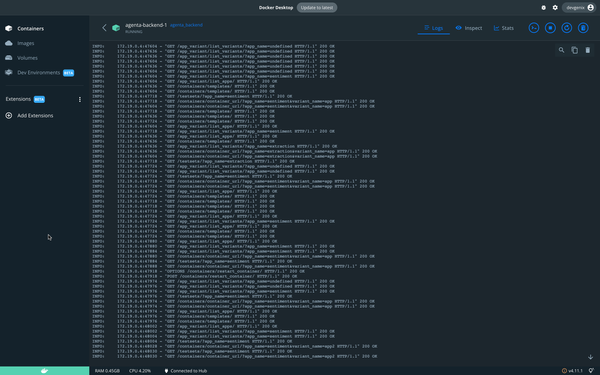Open the agenta_backend image link
Image resolution: width=600 pixels, height=375 pixels.
coord(186,25)
